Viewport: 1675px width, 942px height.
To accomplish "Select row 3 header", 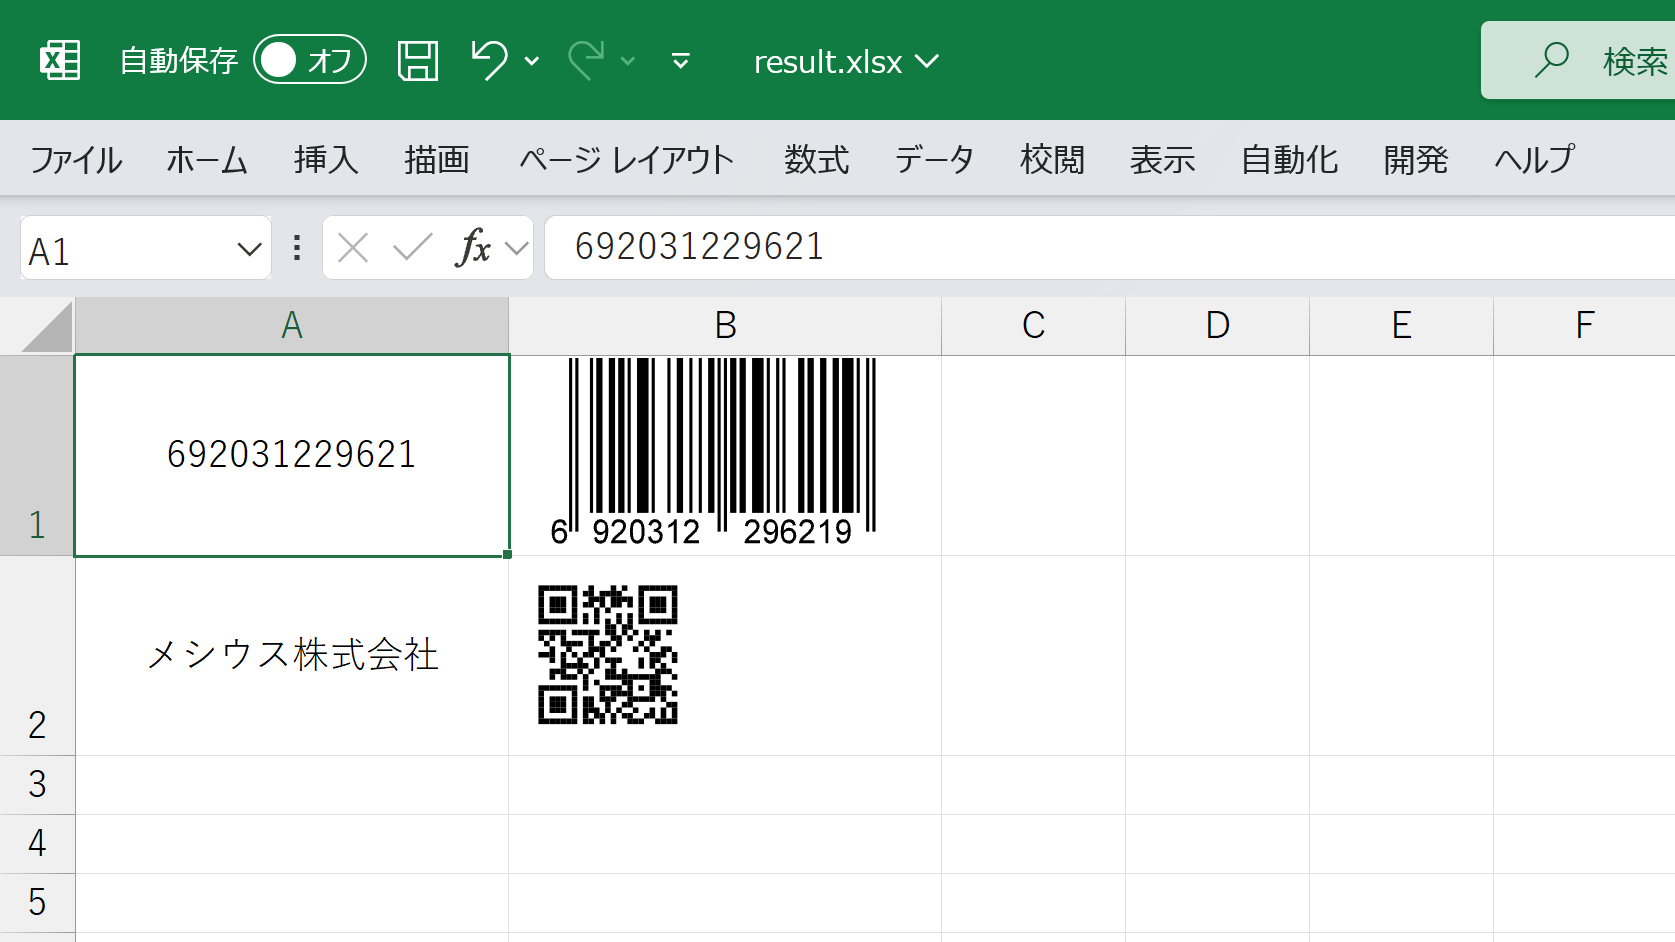I will [x=37, y=785].
